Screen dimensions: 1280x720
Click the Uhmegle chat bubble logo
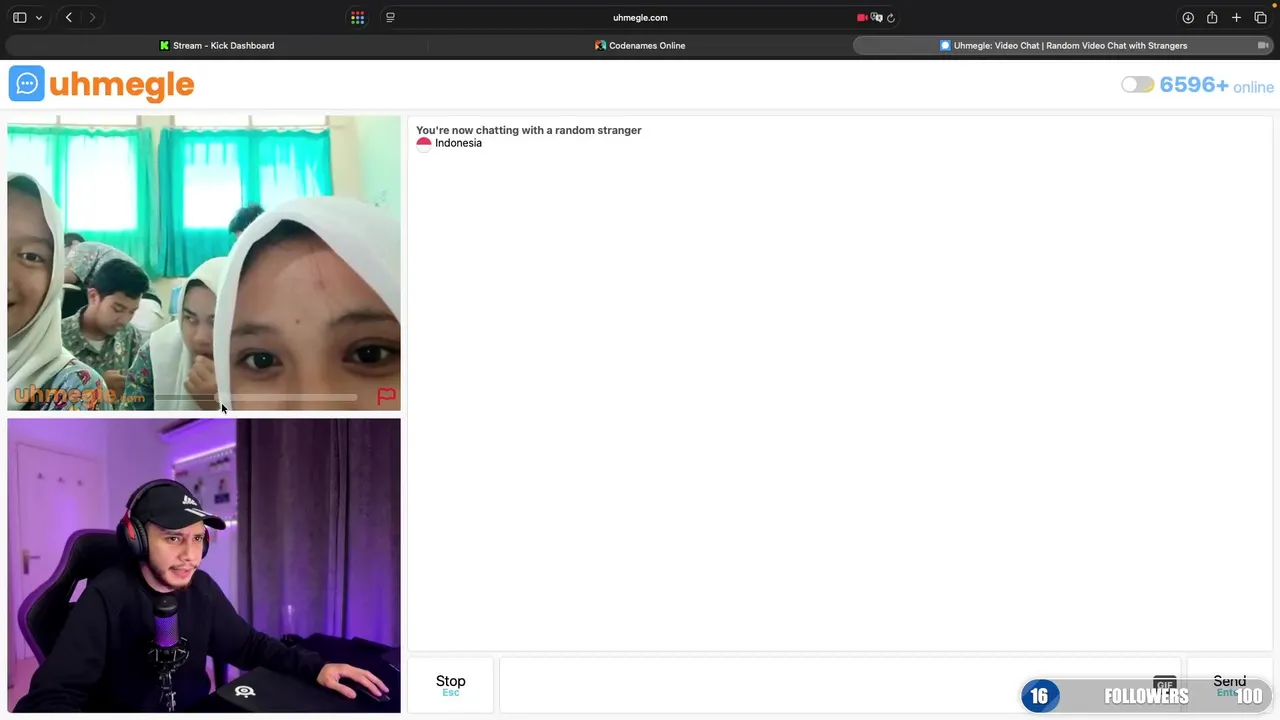click(x=26, y=84)
